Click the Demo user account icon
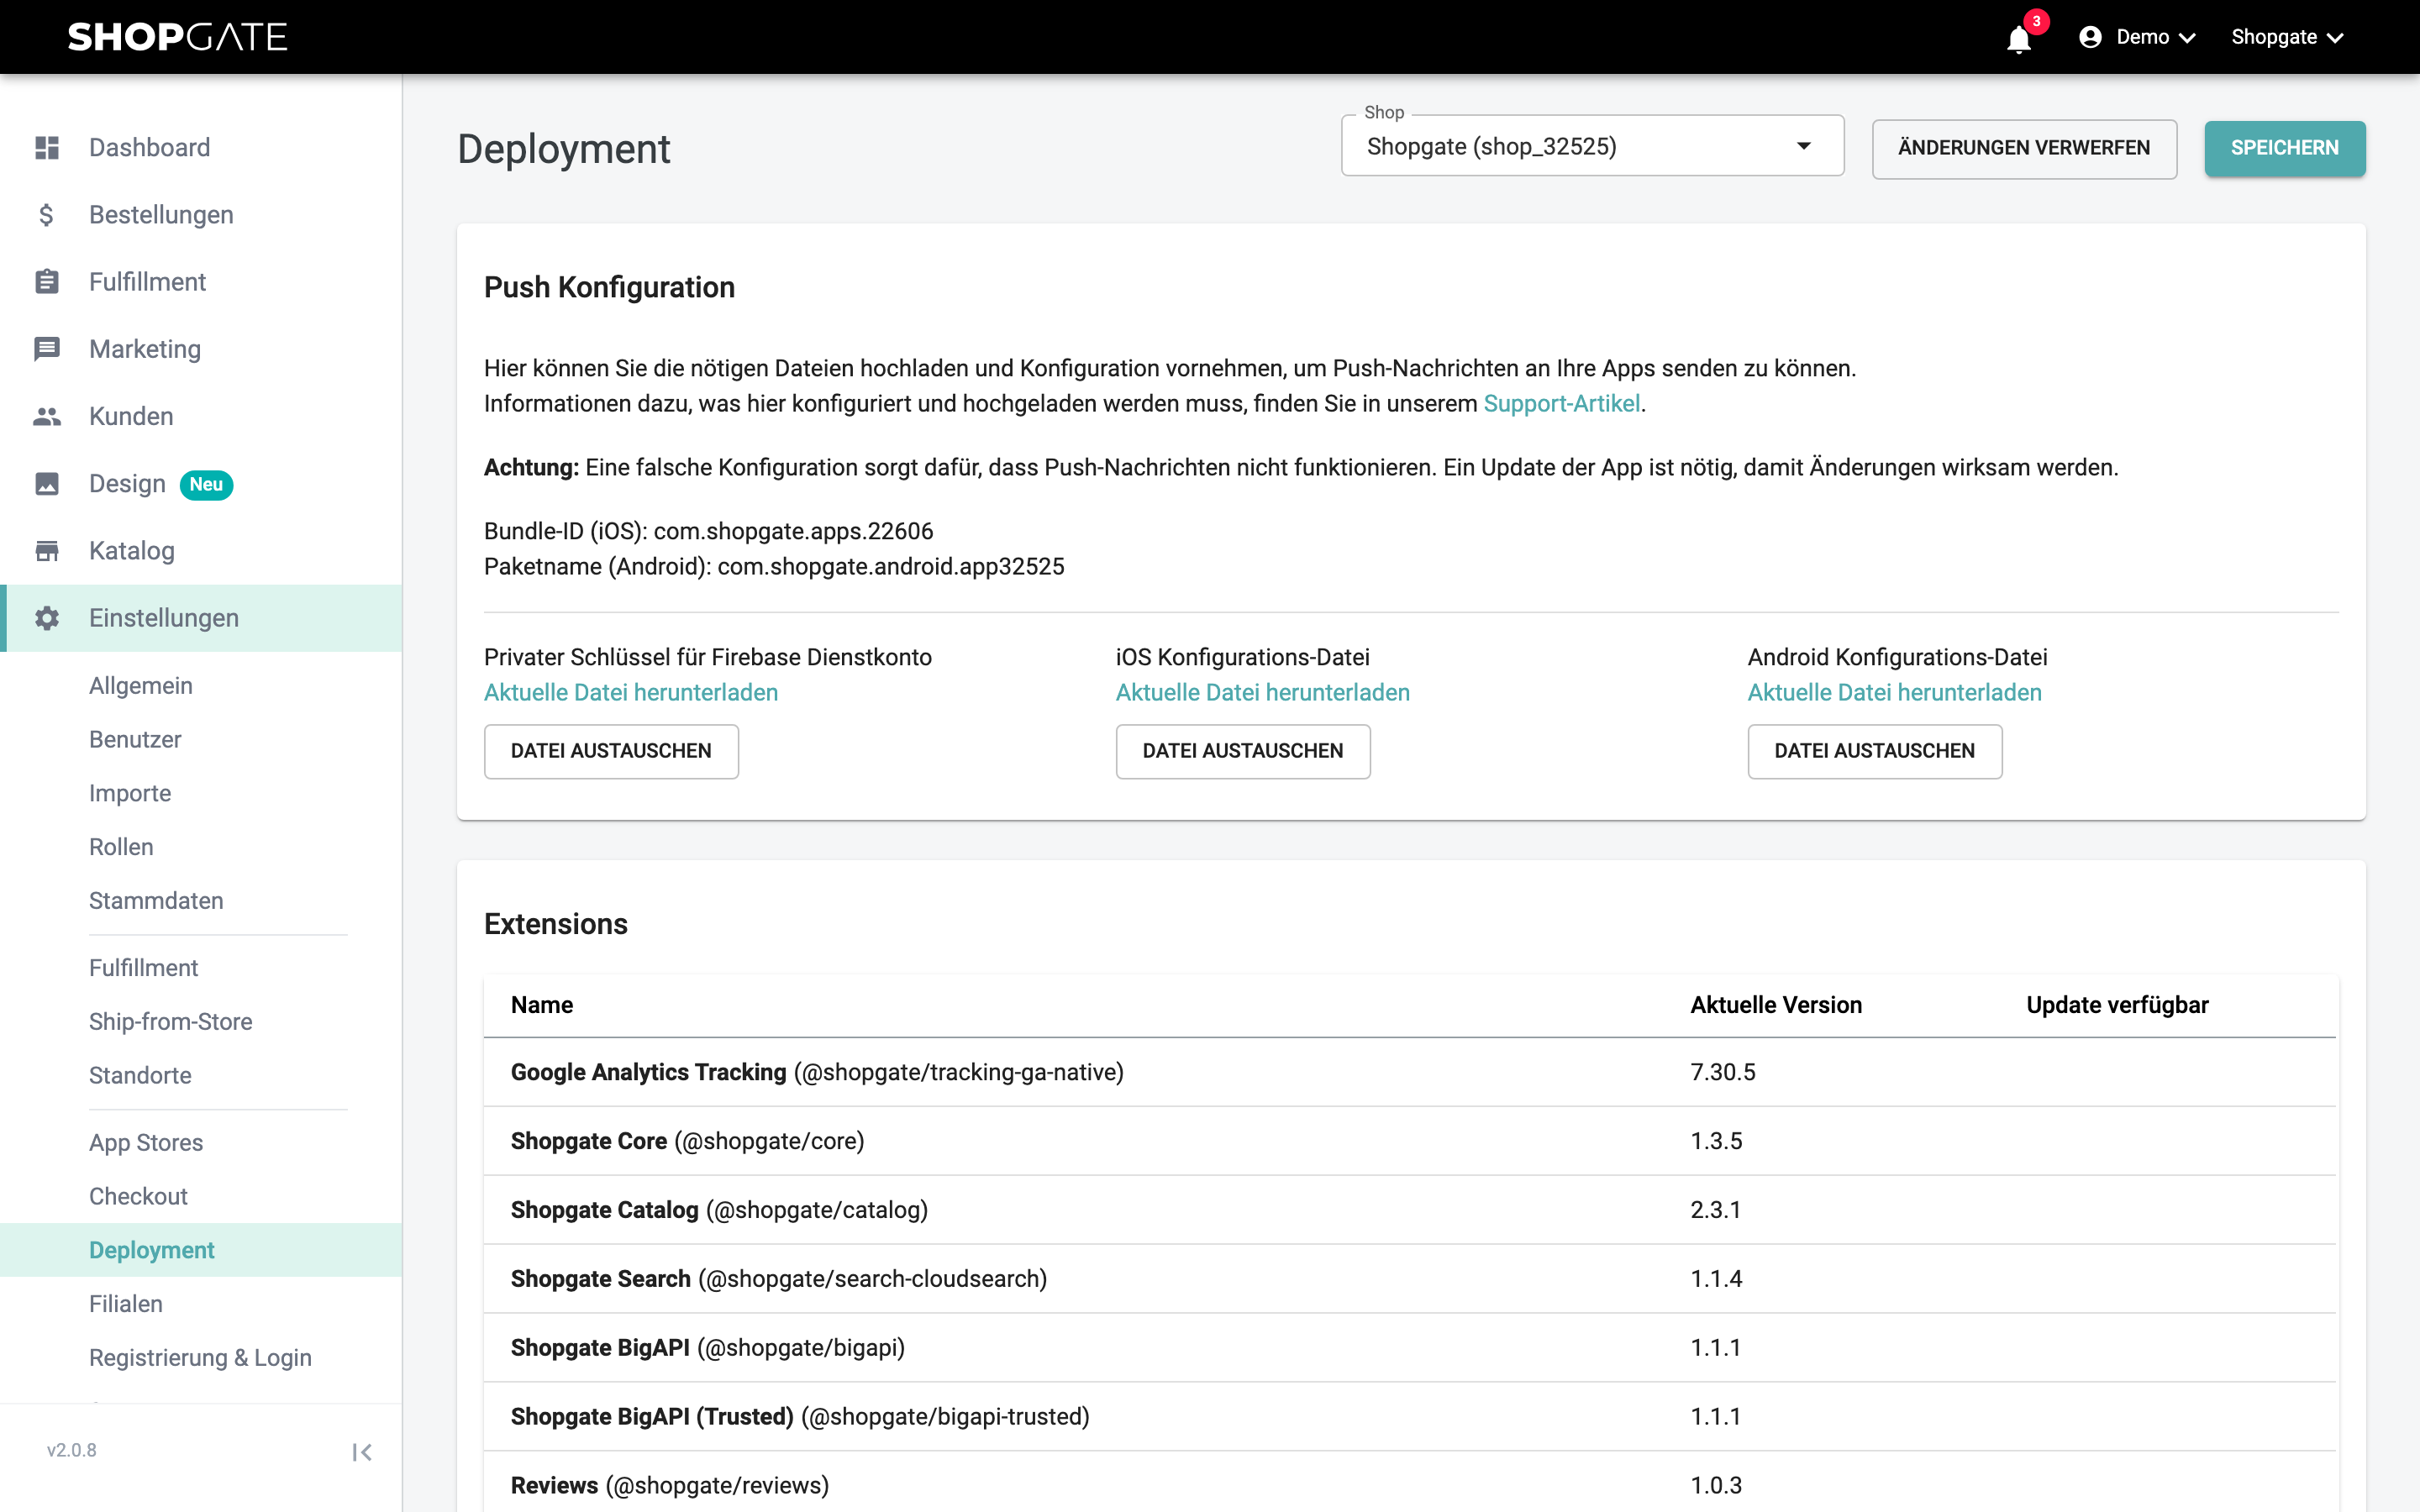Screen dimensions: 2420x1512 [x=2090, y=37]
